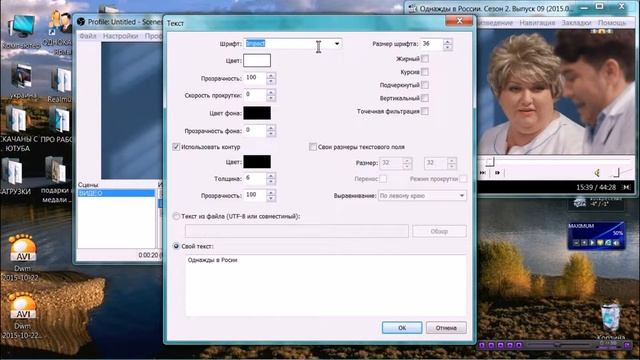Open the Файл menu in the OBS window
The image size is (640, 360).
88,36
